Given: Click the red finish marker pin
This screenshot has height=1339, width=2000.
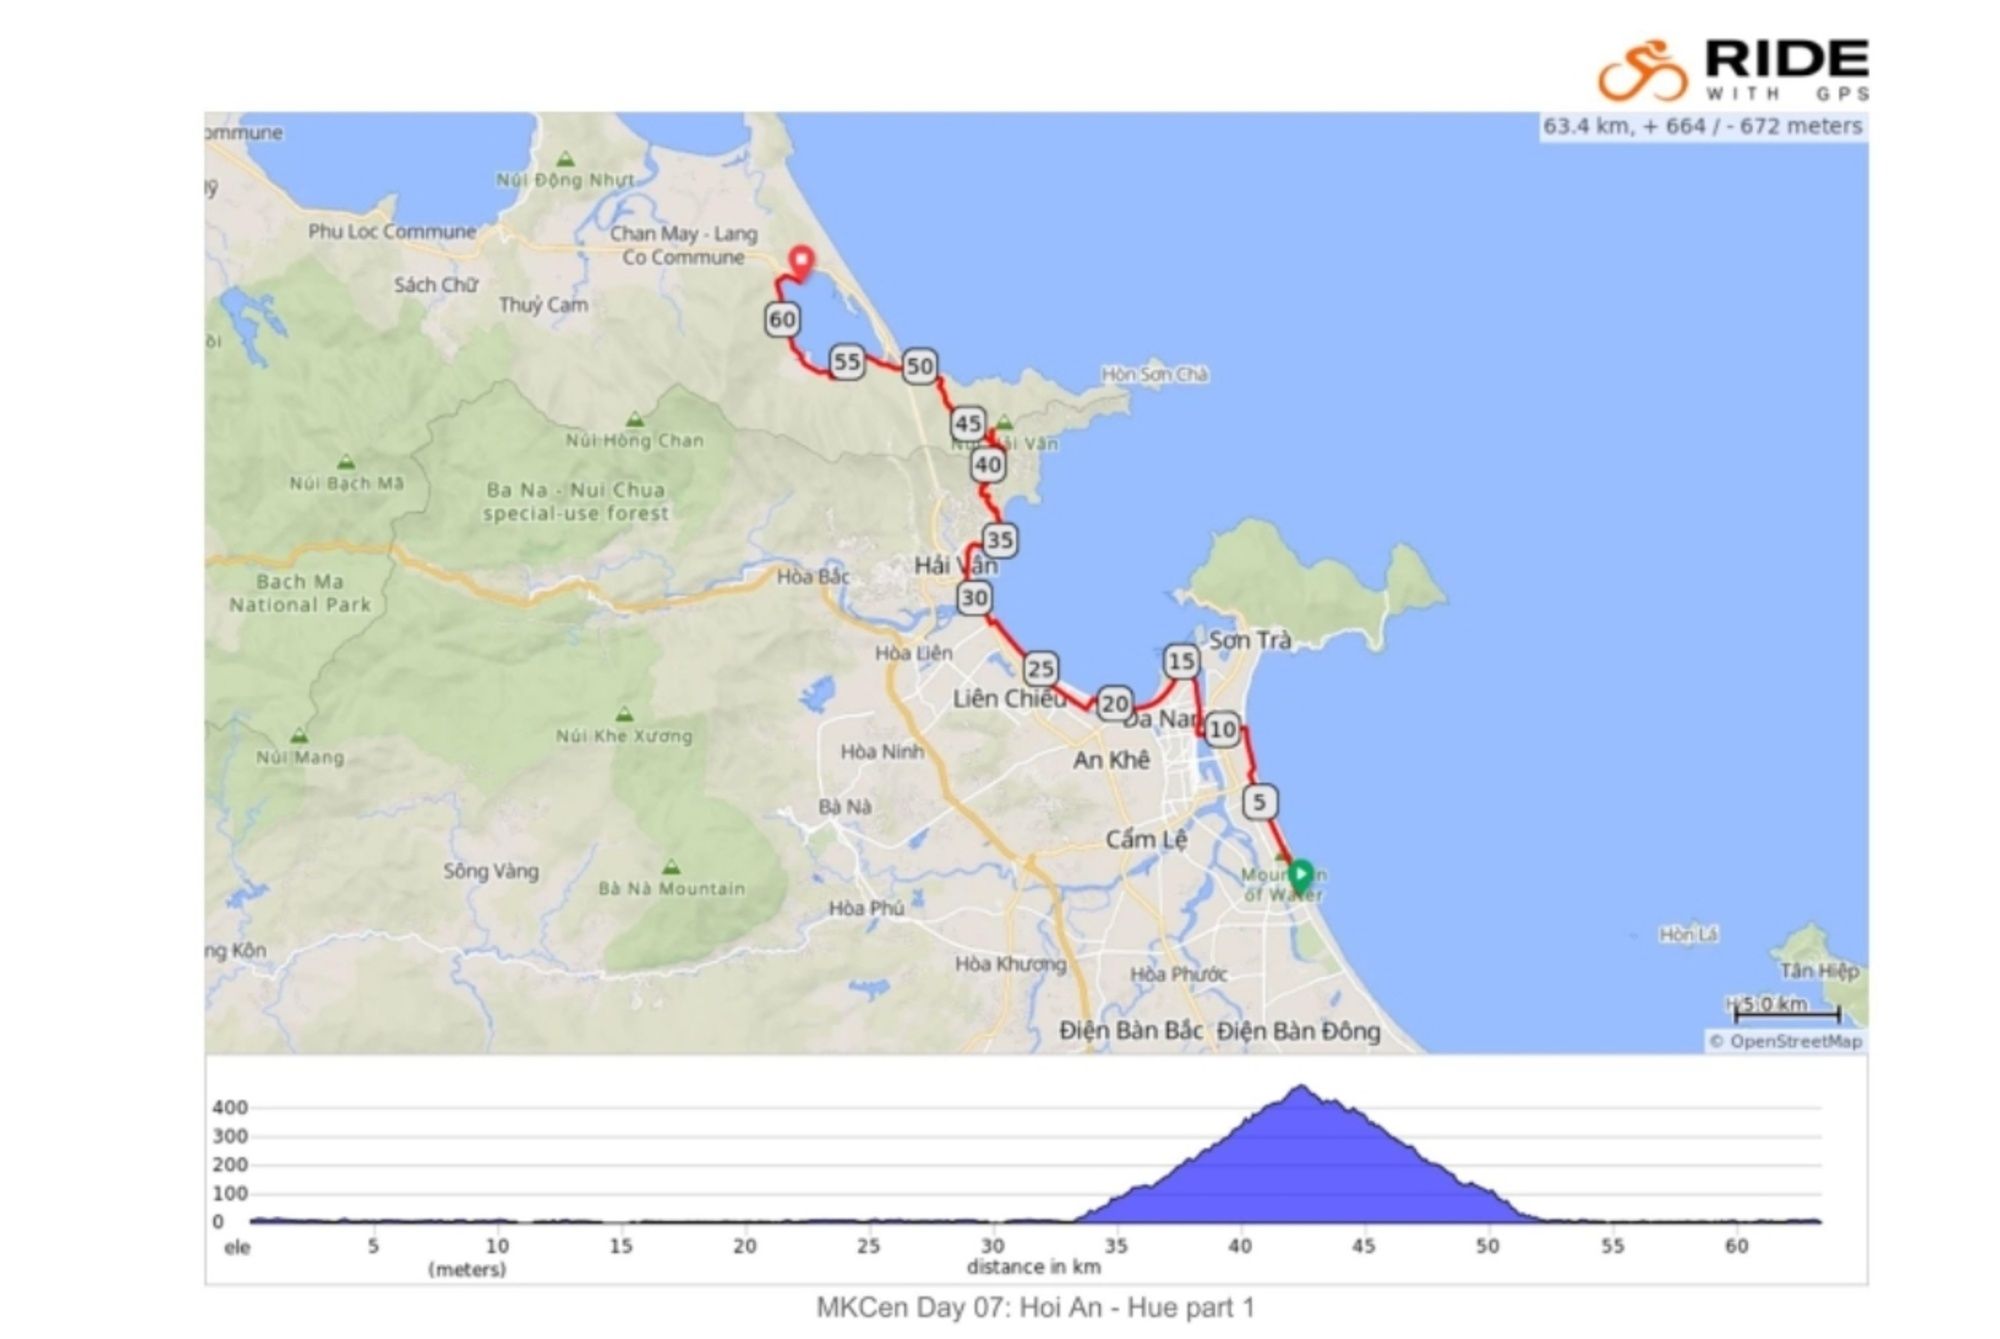Looking at the screenshot, I should pyautogui.click(x=801, y=262).
